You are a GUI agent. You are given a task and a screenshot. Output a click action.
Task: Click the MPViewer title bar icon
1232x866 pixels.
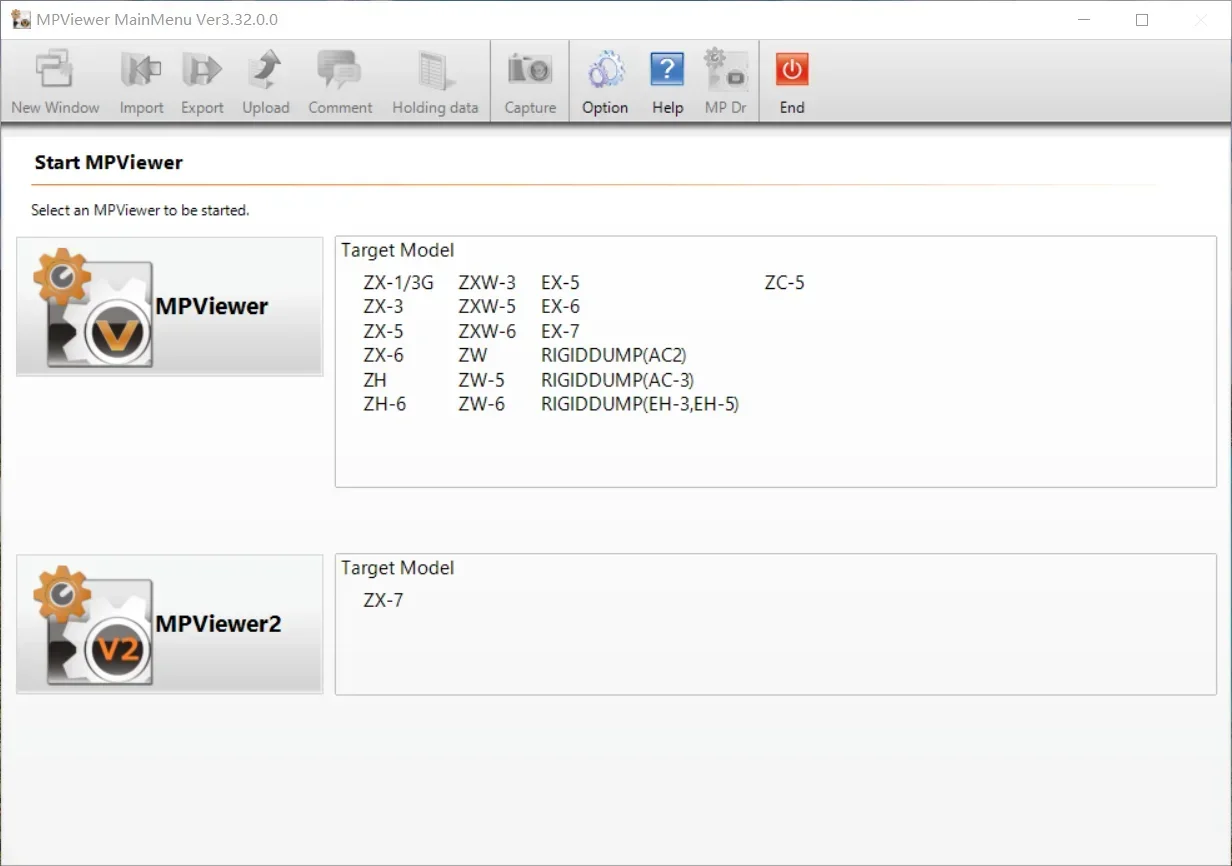(x=20, y=20)
